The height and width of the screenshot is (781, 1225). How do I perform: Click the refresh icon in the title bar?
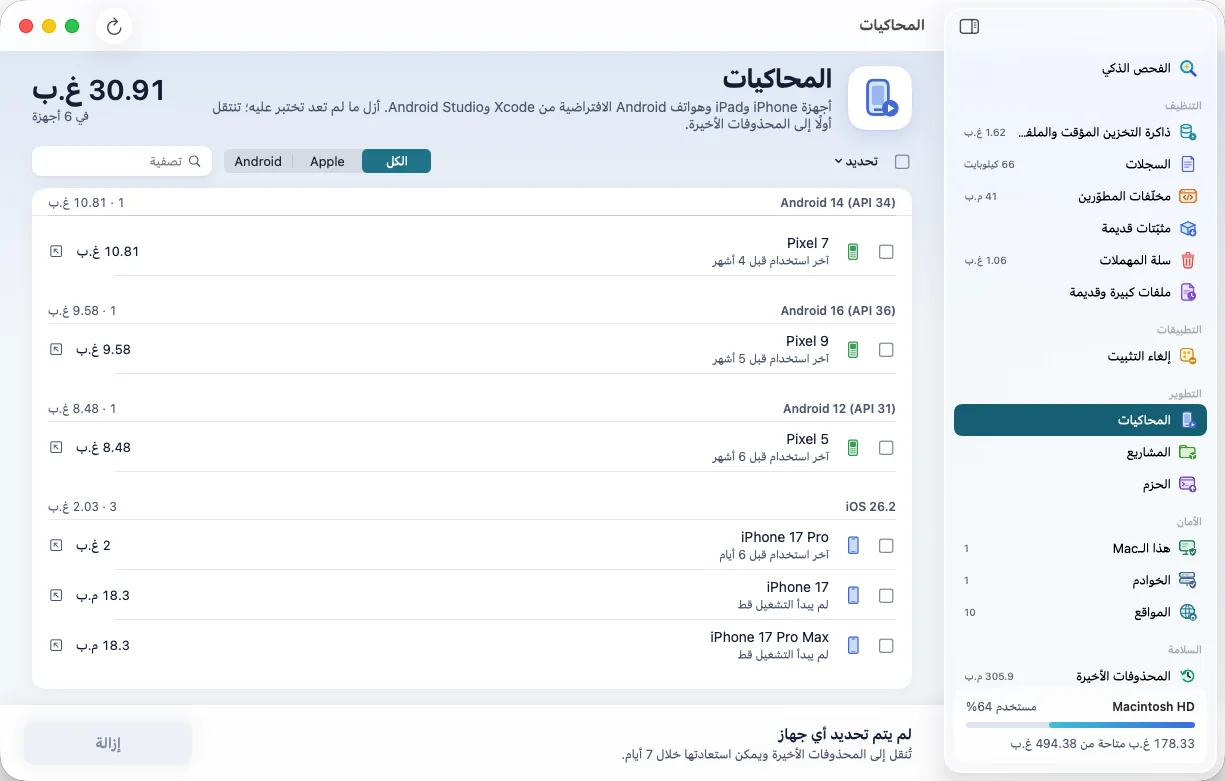click(114, 27)
